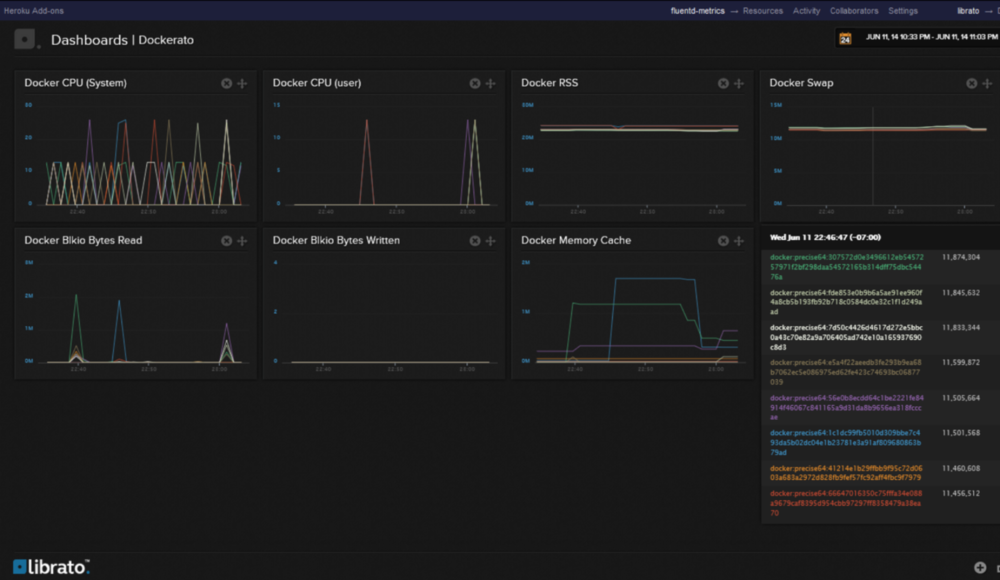Click legend entry with value 11,456,512
This screenshot has height=580, width=1000.
tap(880, 503)
